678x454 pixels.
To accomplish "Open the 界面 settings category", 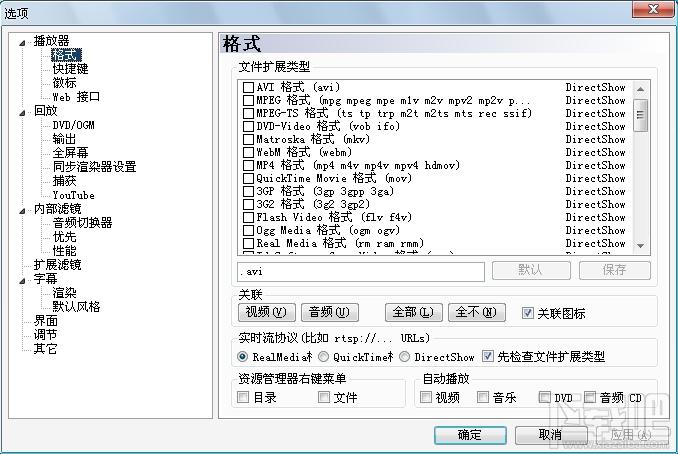I will click(46, 321).
